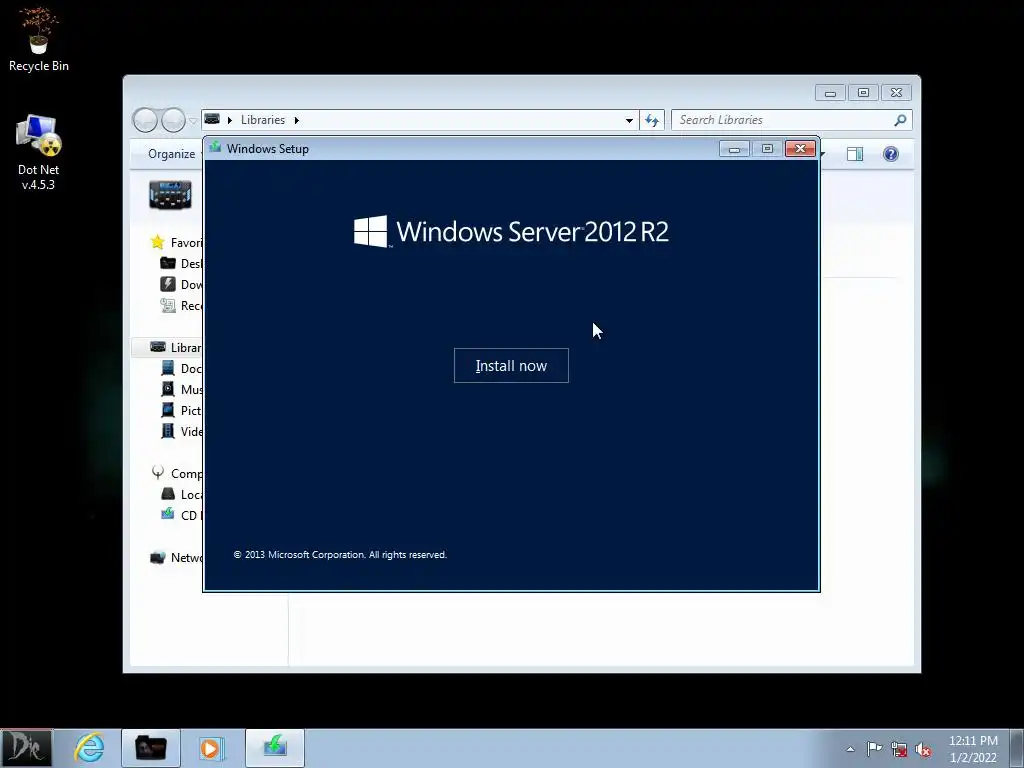1024x768 pixels.
Task: Click the Back button in Libraries window
Action: coord(145,120)
